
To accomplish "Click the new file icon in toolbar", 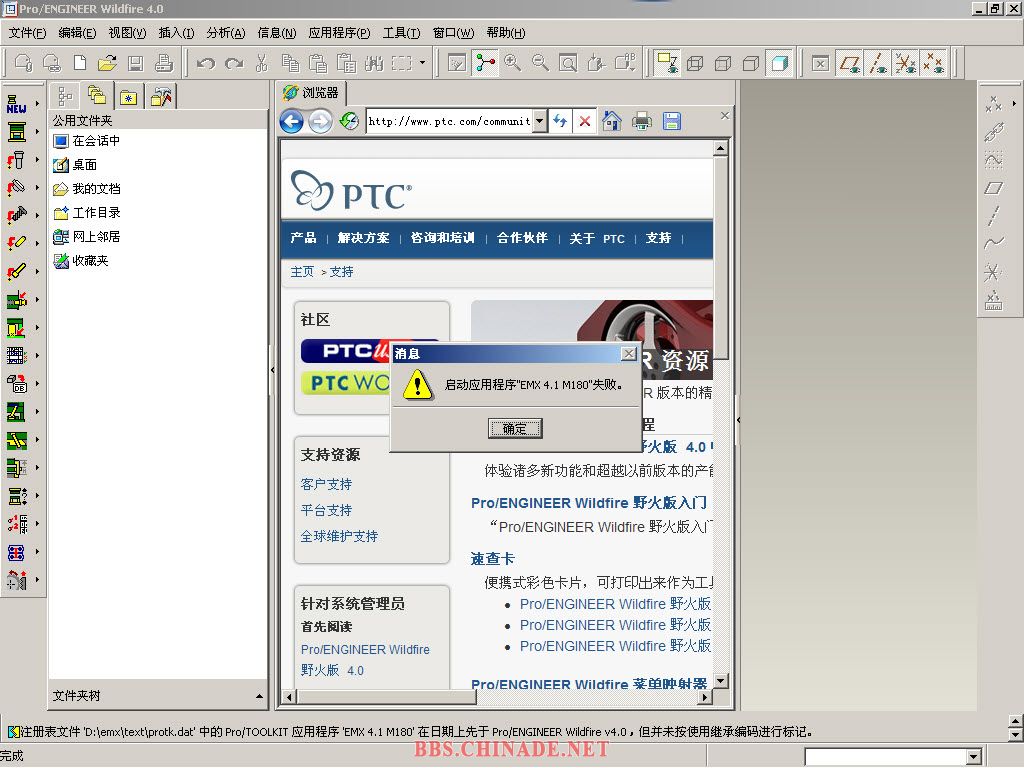I will [80, 63].
